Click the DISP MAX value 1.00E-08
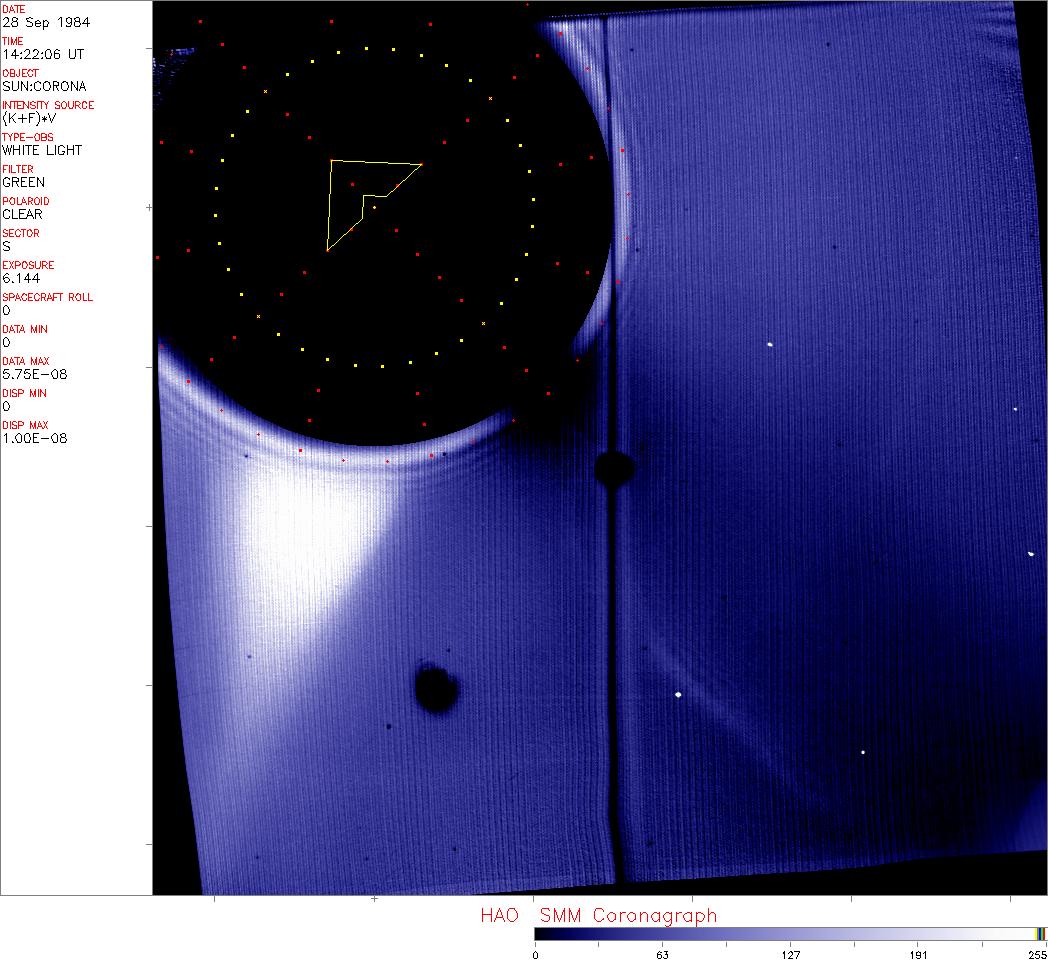The height and width of the screenshot is (960, 1048). click(x=34, y=438)
